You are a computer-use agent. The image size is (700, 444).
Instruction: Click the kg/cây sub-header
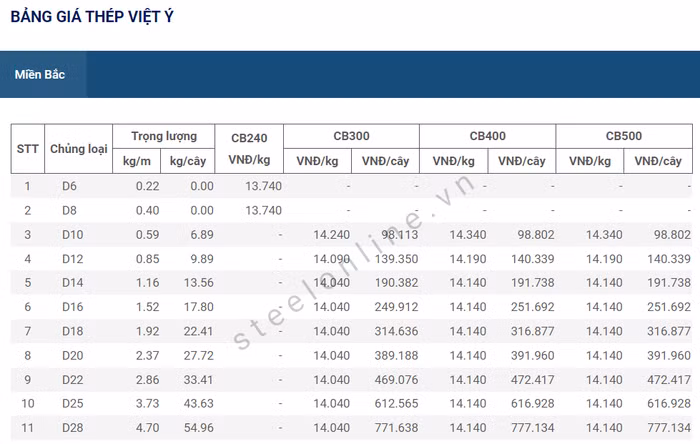(188, 161)
